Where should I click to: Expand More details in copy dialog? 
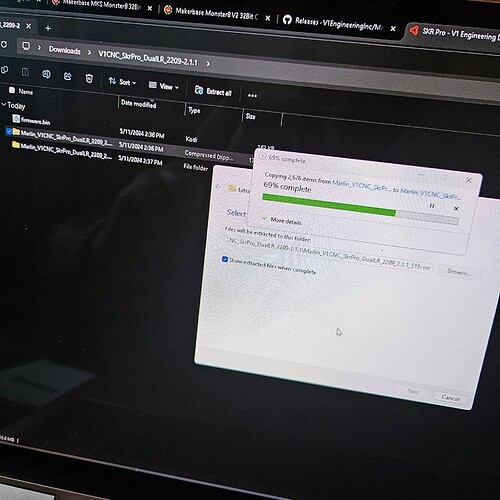tap(282, 220)
